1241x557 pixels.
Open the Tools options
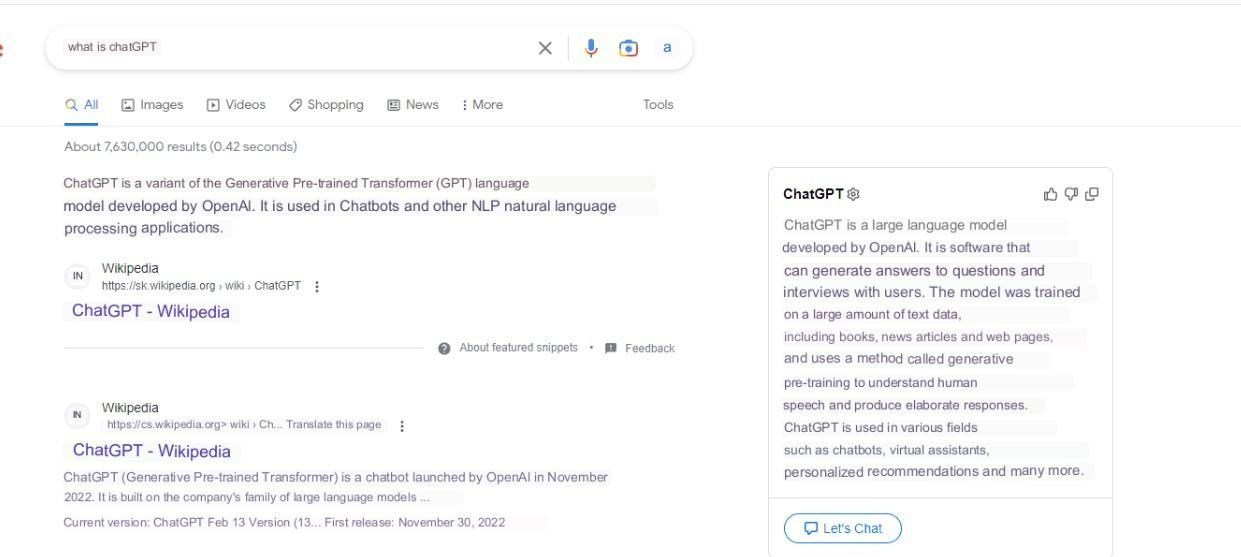tap(658, 105)
